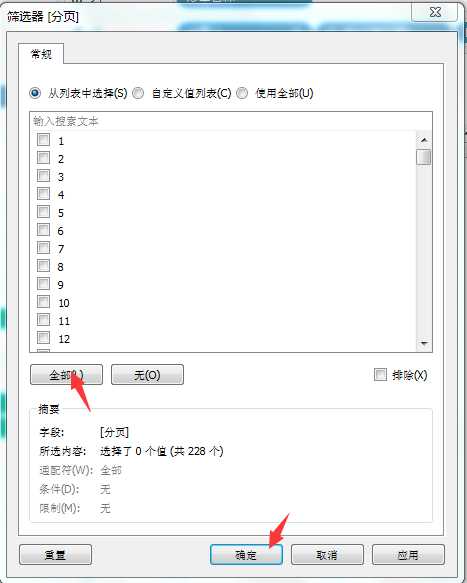Toggle the 排除(X) exclude checkbox
The height and width of the screenshot is (583, 467).
tap(380, 374)
